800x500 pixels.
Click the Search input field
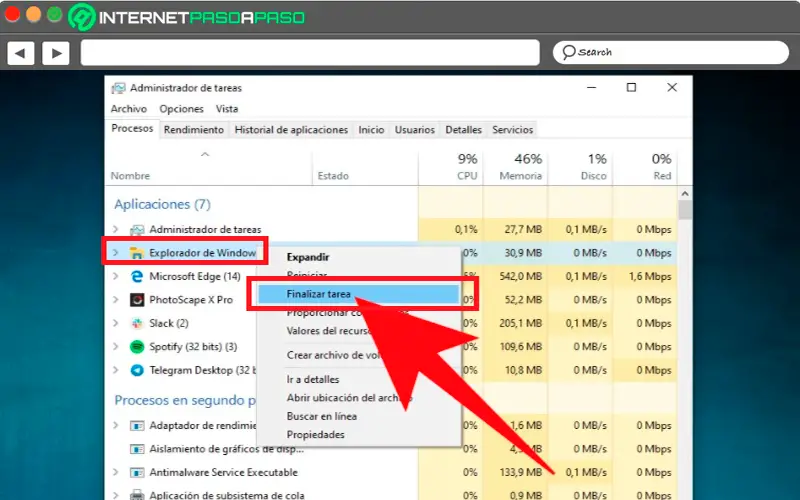[x=671, y=52]
